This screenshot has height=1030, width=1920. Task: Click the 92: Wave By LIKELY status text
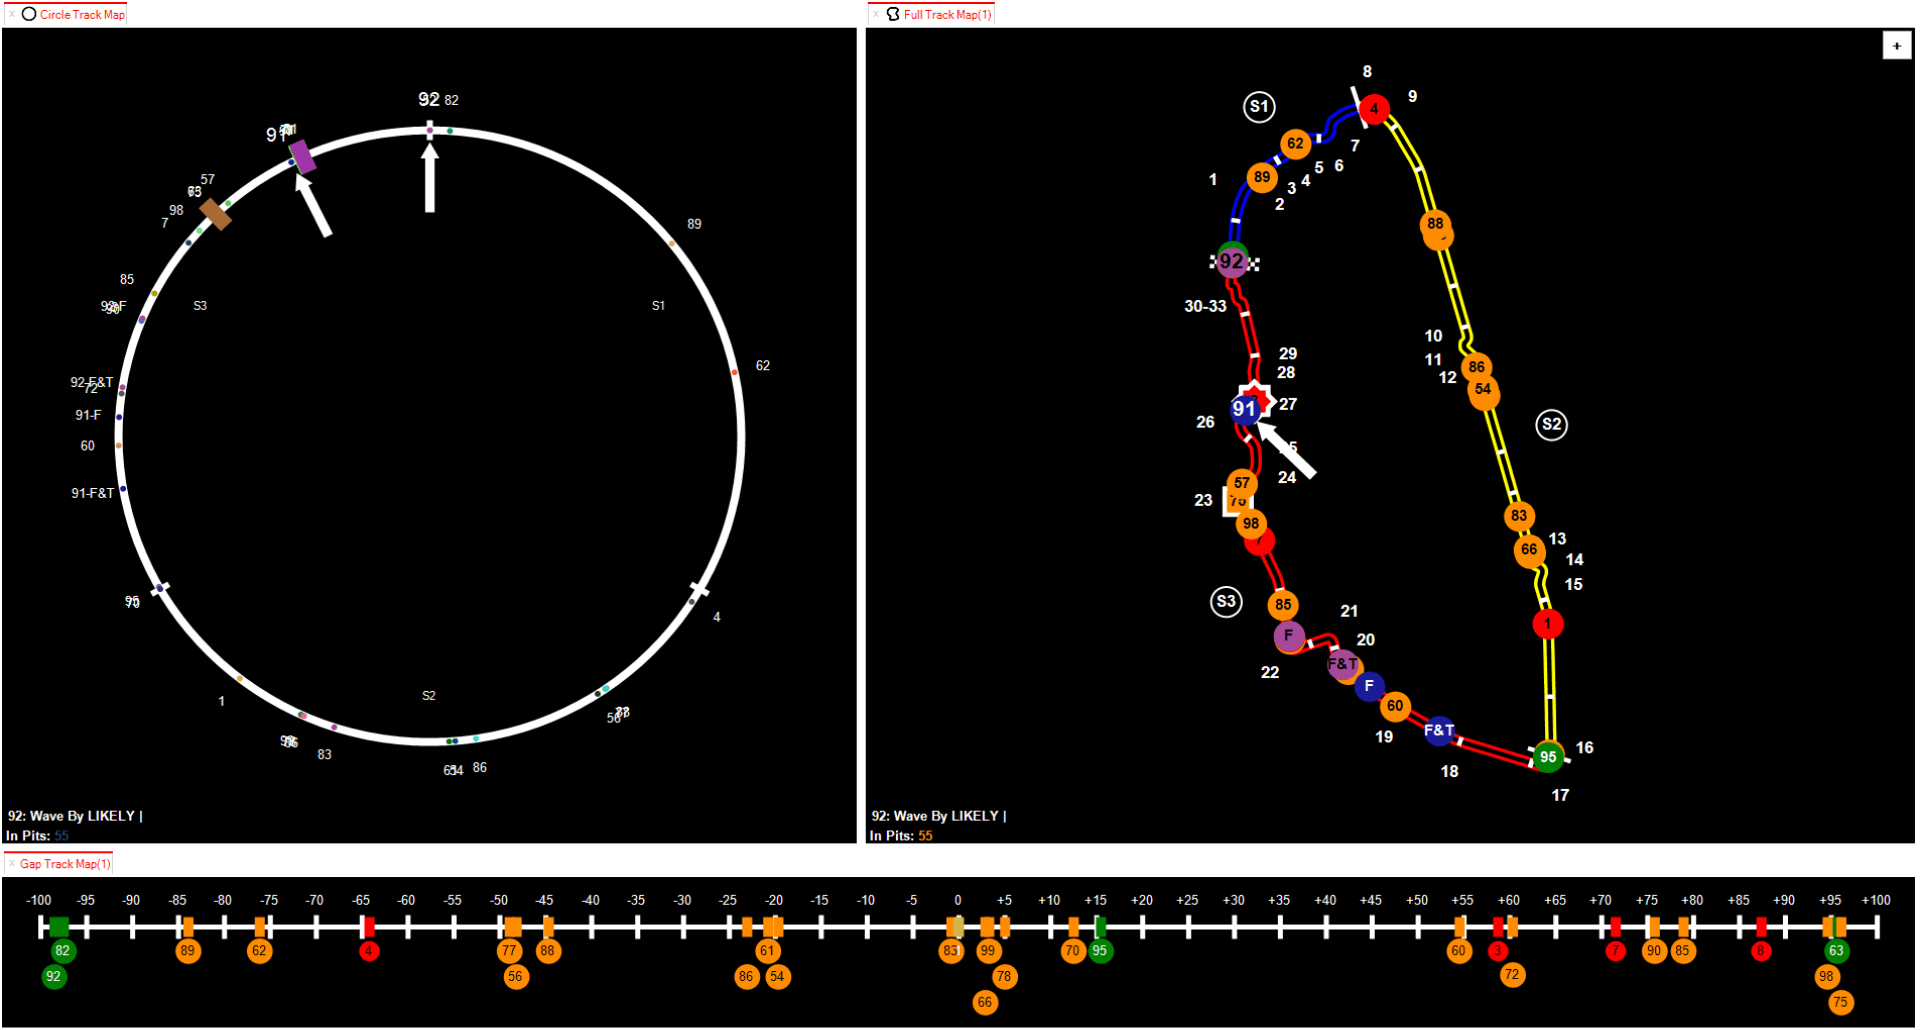point(935,815)
